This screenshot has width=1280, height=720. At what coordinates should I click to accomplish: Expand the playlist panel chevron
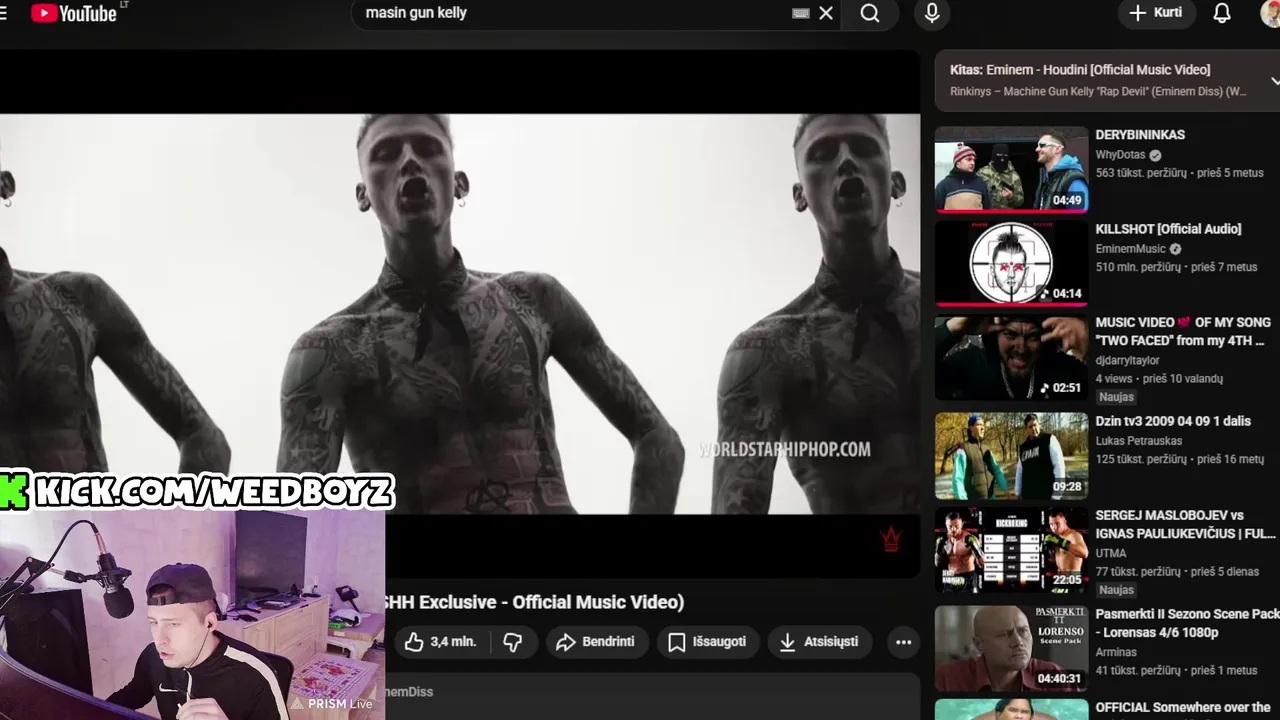coord(1274,80)
